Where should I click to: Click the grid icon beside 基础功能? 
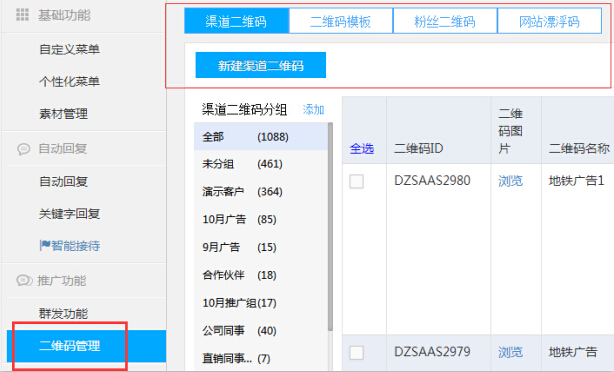point(22,15)
